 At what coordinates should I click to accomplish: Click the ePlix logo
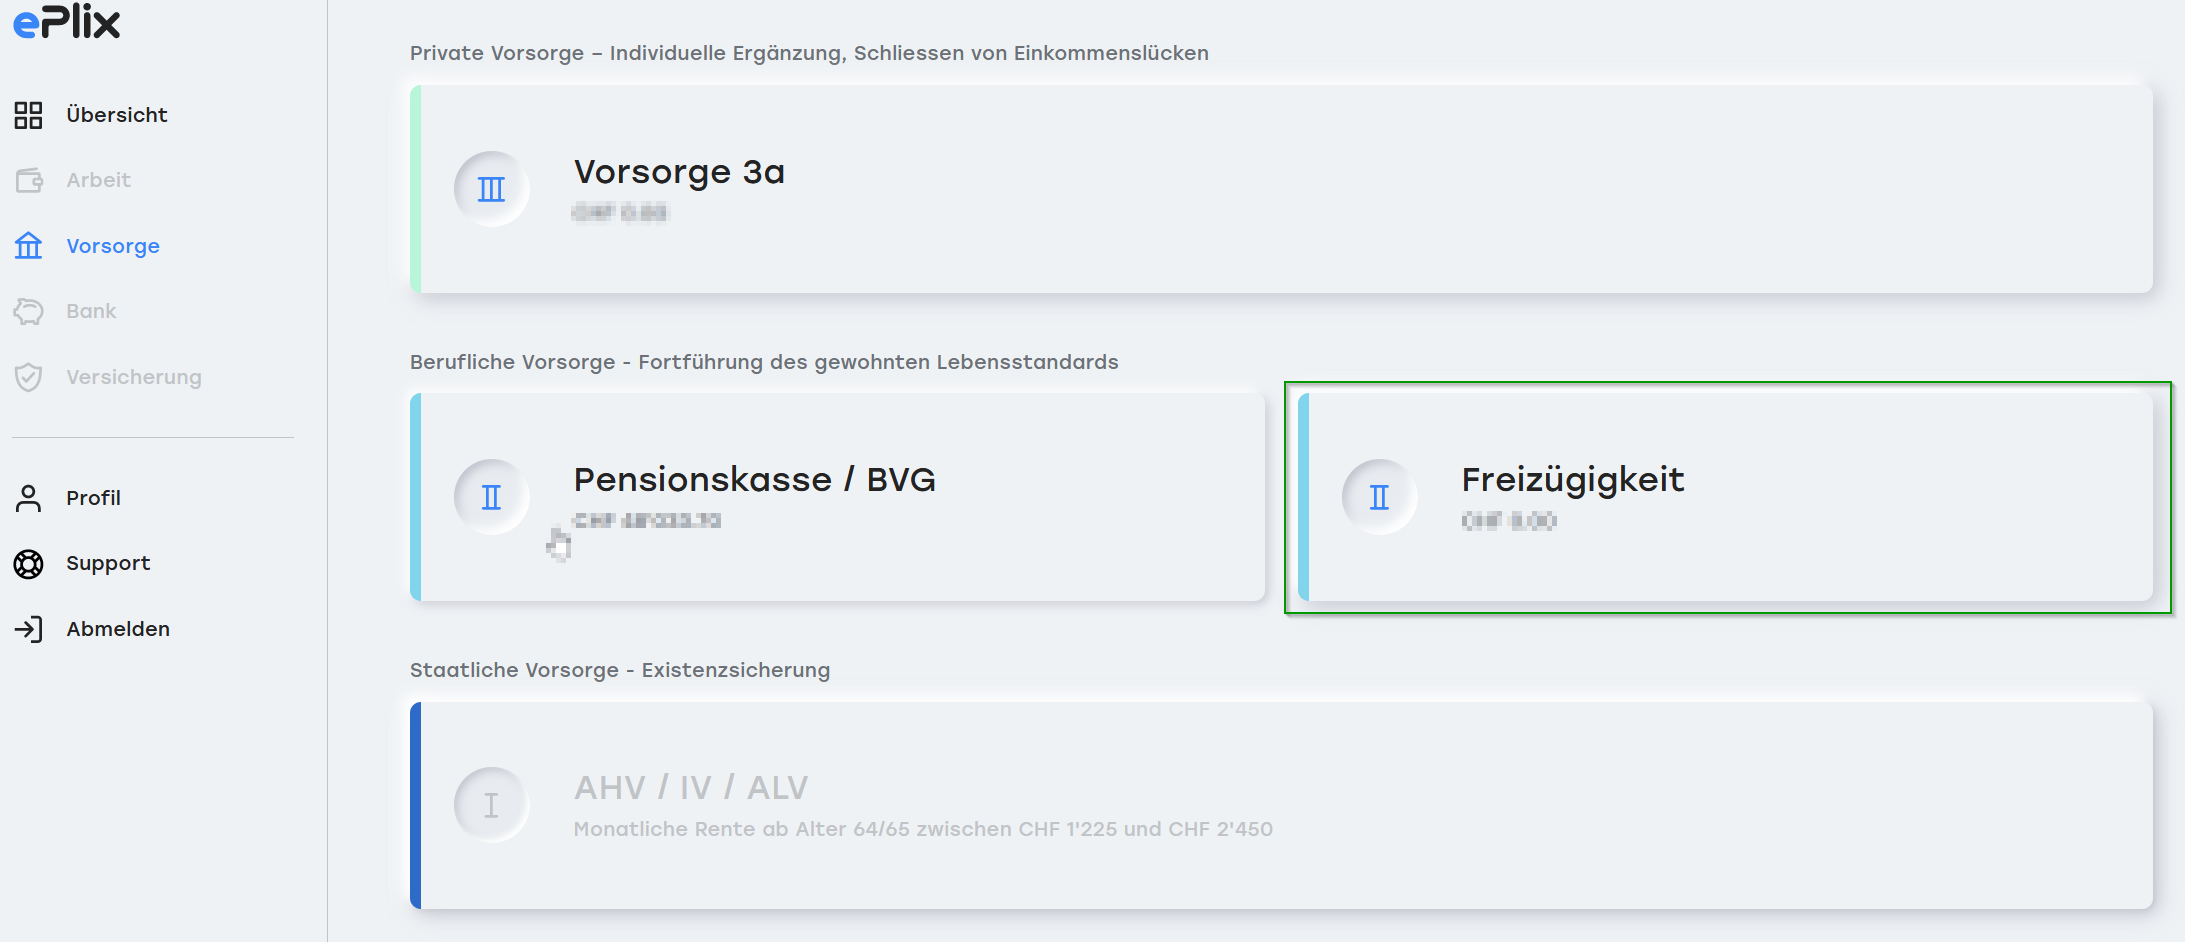[66, 21]
